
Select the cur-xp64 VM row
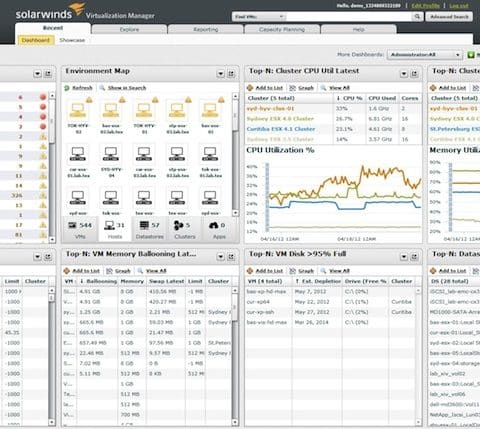coord(330,302)
